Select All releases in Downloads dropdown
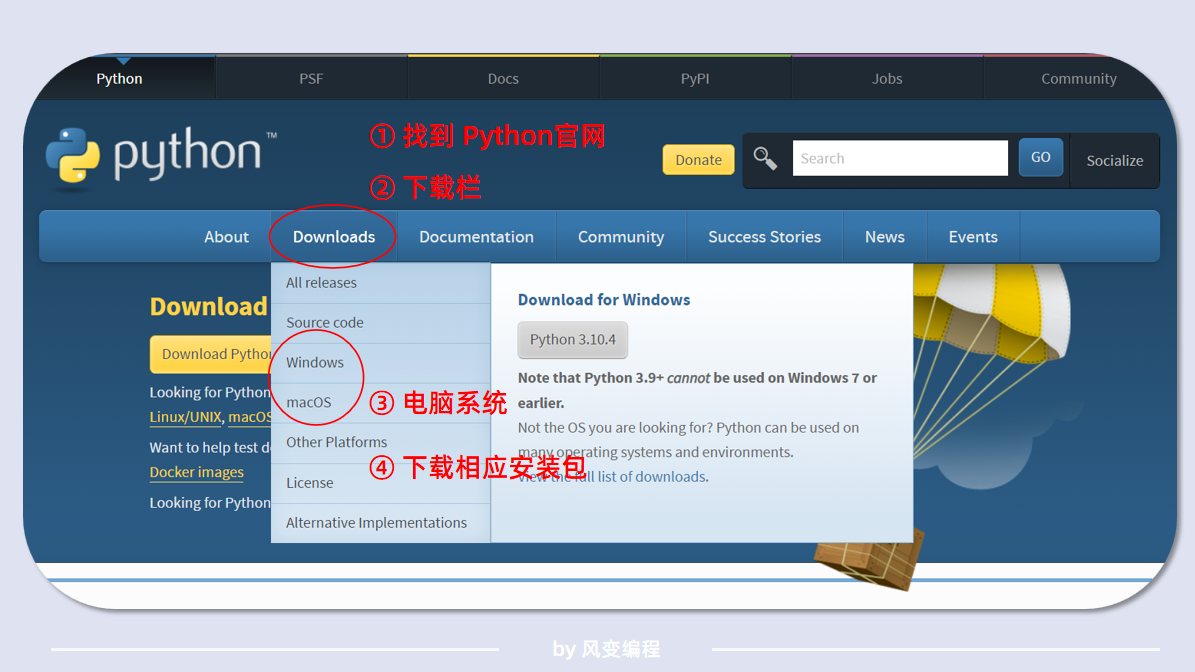The width and height of the screenshot is (1195, 672). coord(380,283)
